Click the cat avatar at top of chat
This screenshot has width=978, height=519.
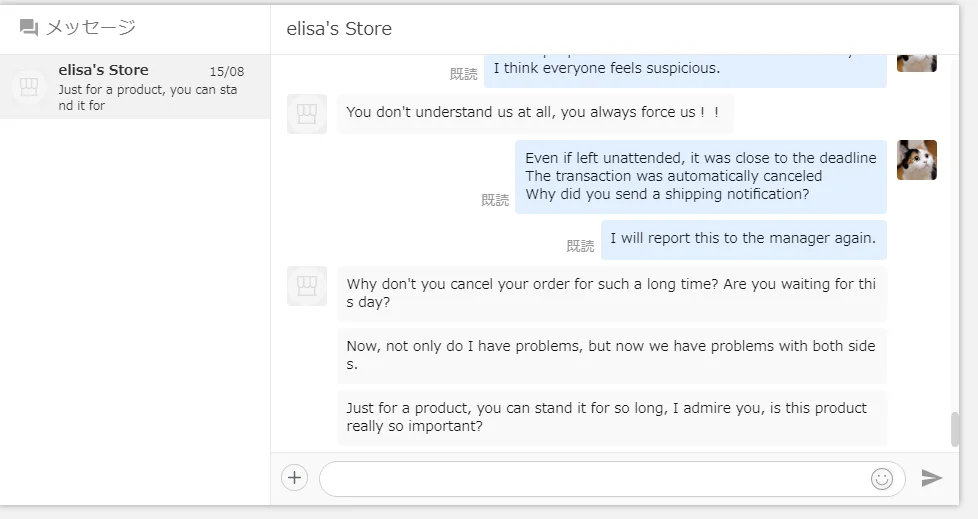[x=916, y=61]
